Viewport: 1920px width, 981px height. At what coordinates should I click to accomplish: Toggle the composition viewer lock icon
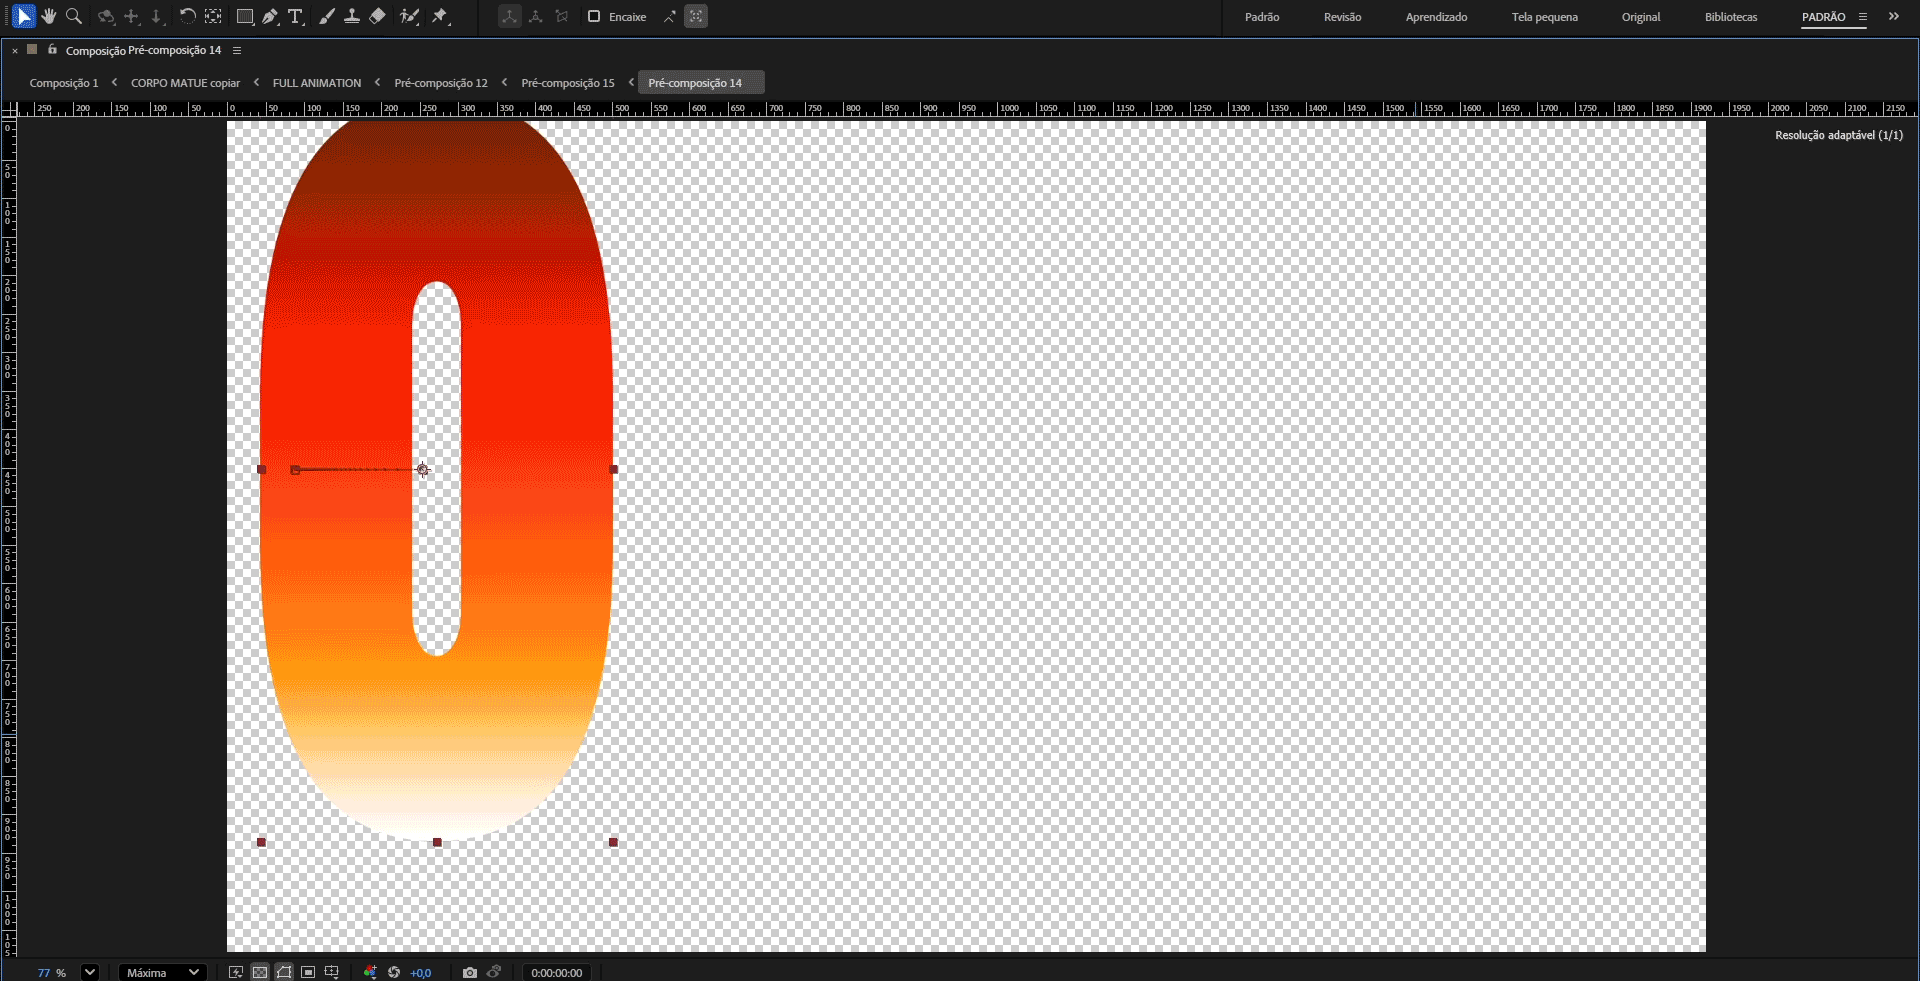(53, 49)
